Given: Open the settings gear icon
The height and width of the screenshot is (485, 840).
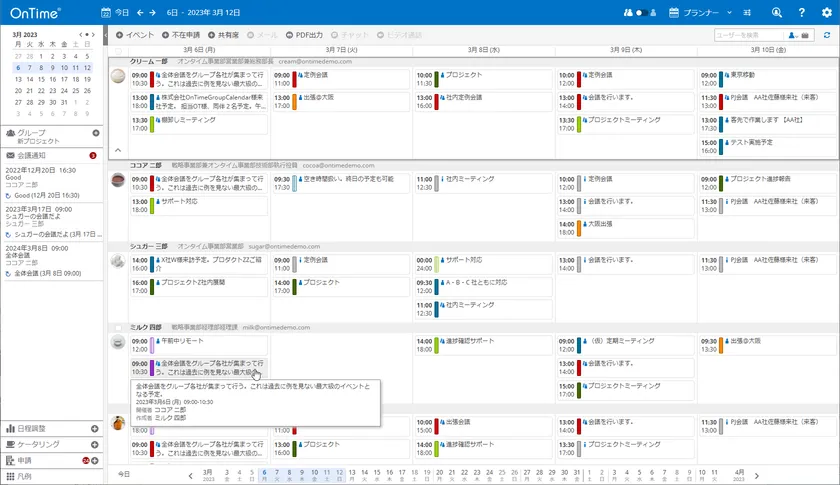Looking at the screenshot, I should pyautogui.click(x=825, y=12).
